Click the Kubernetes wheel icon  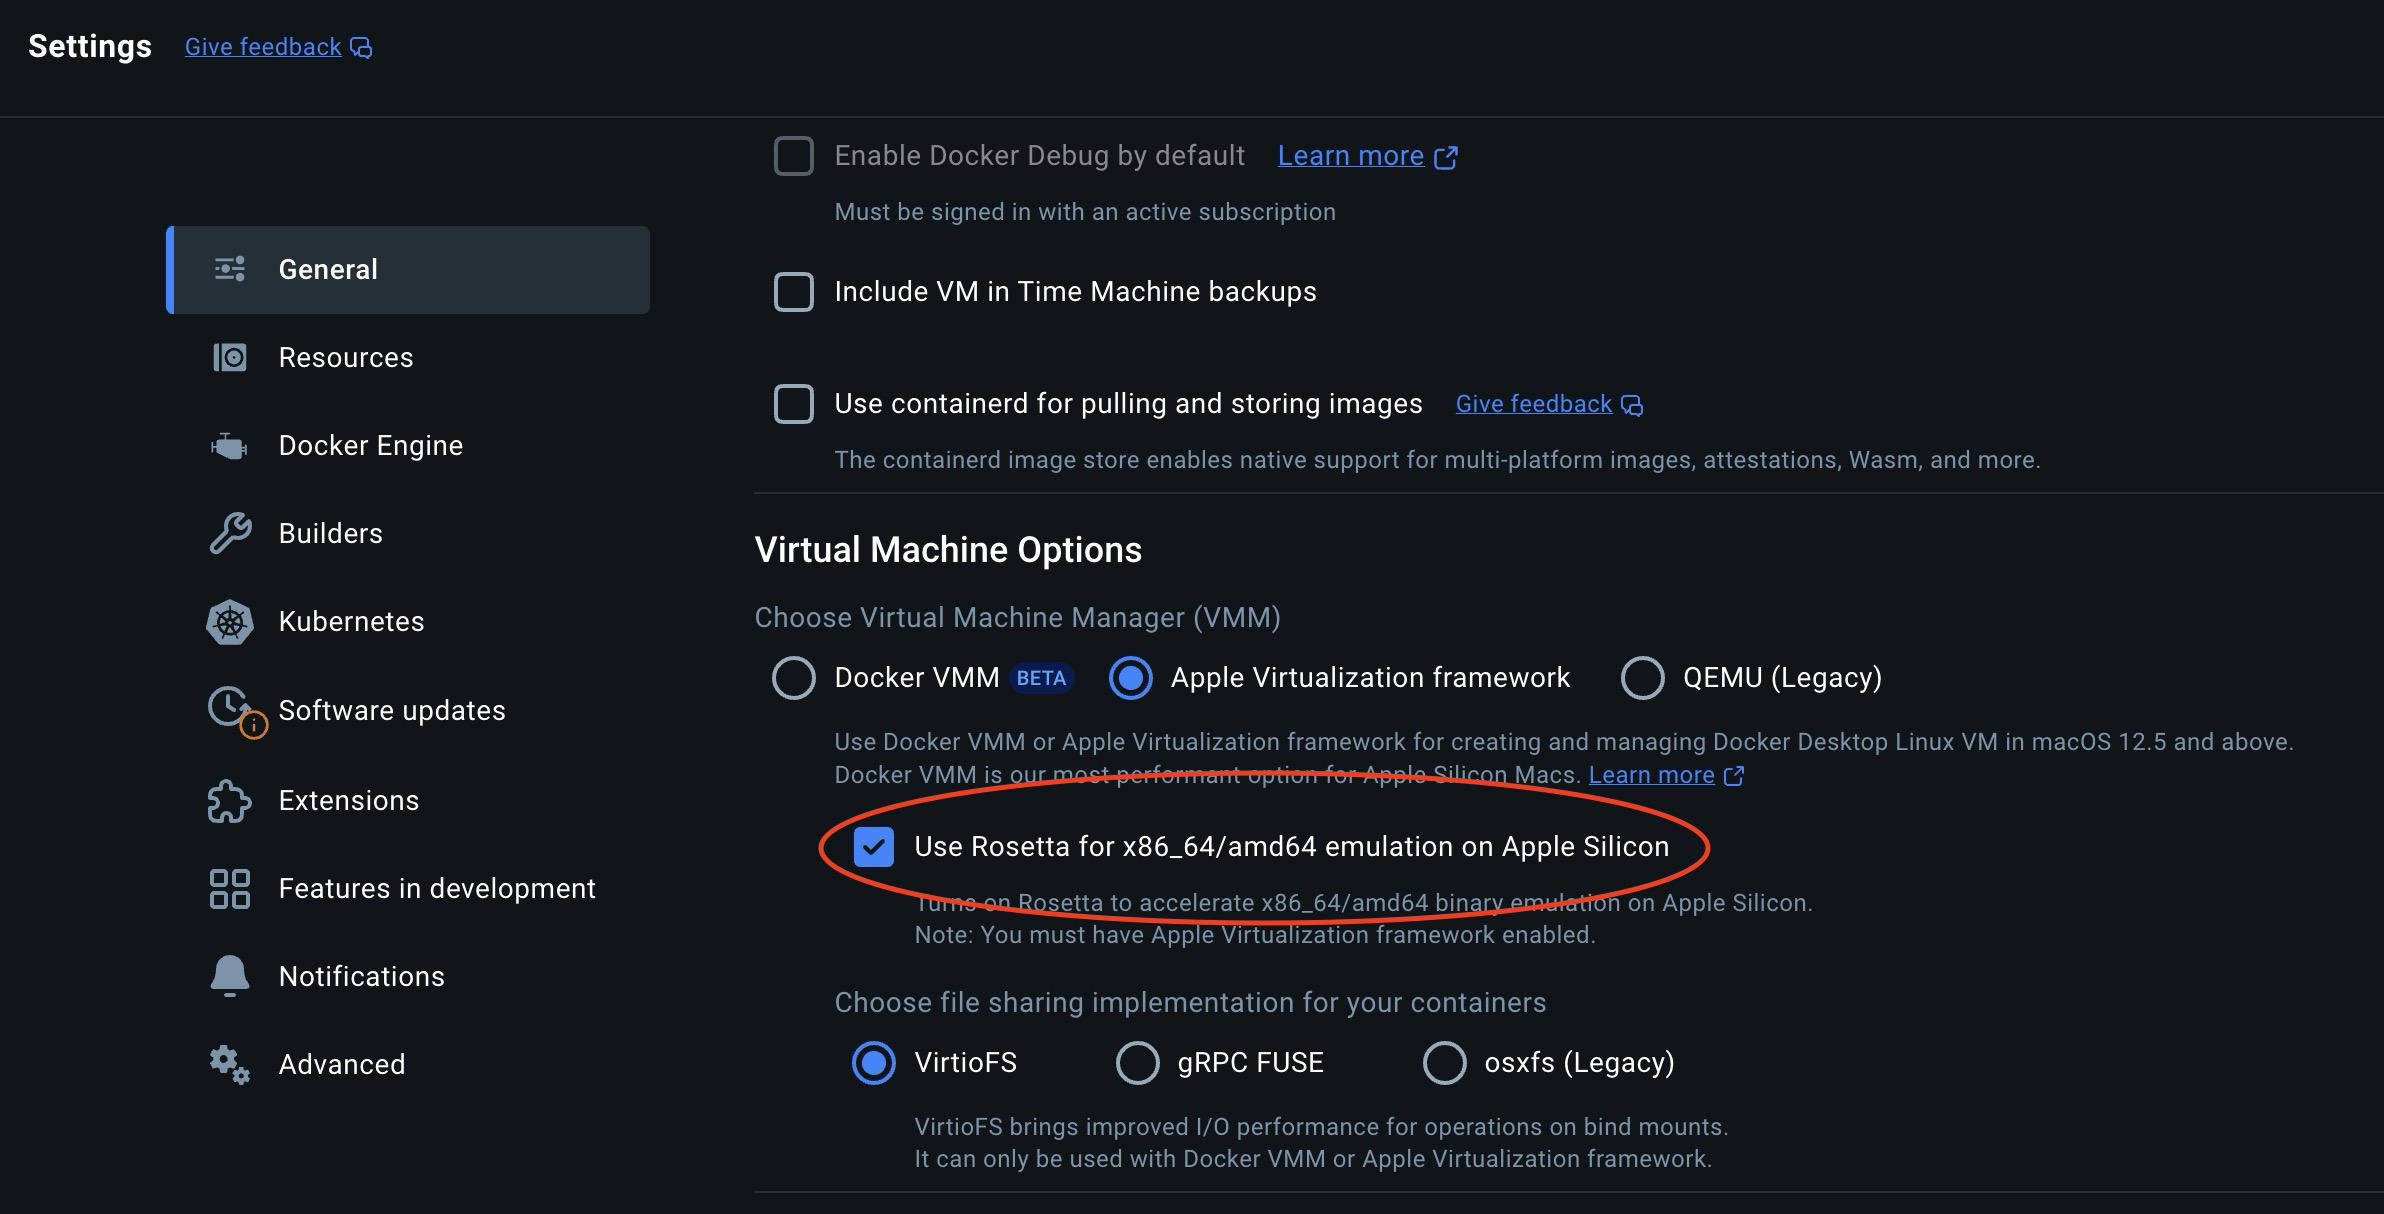[230, 622]
